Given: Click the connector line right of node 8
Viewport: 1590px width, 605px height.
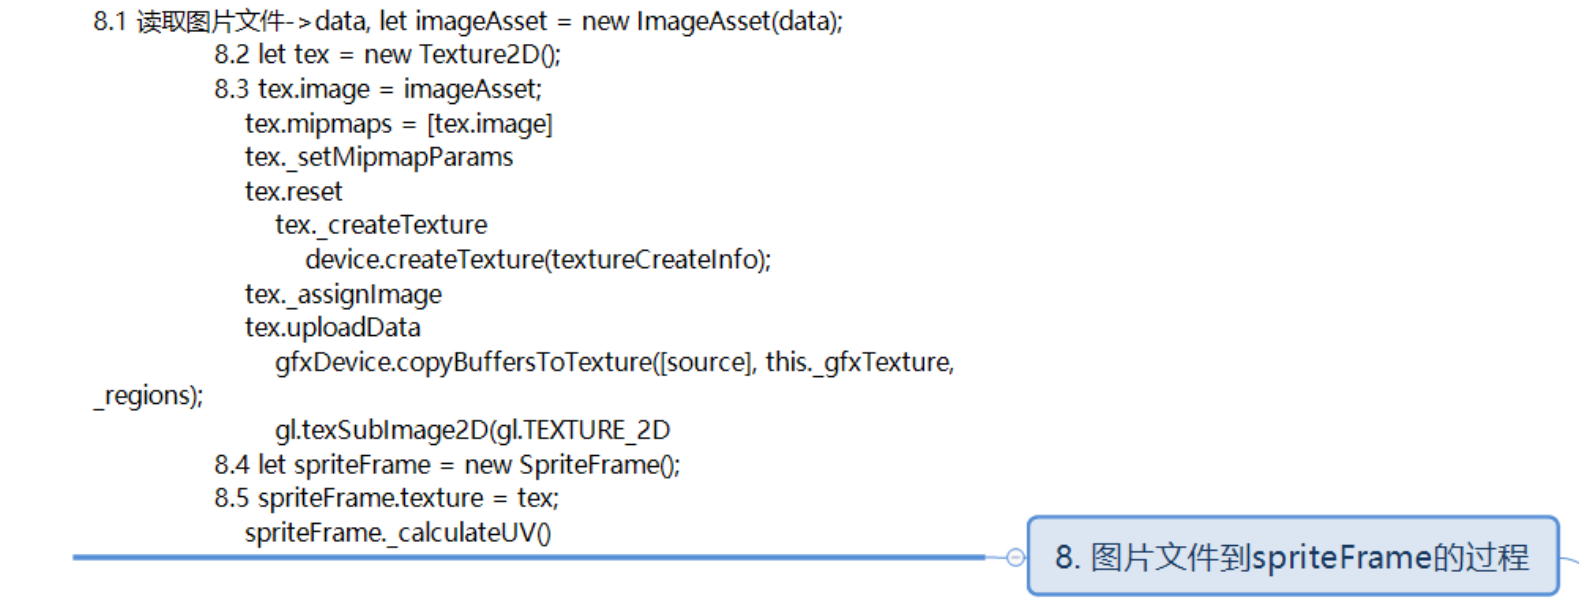Looking at the screenshot, I should point(1570,561).
